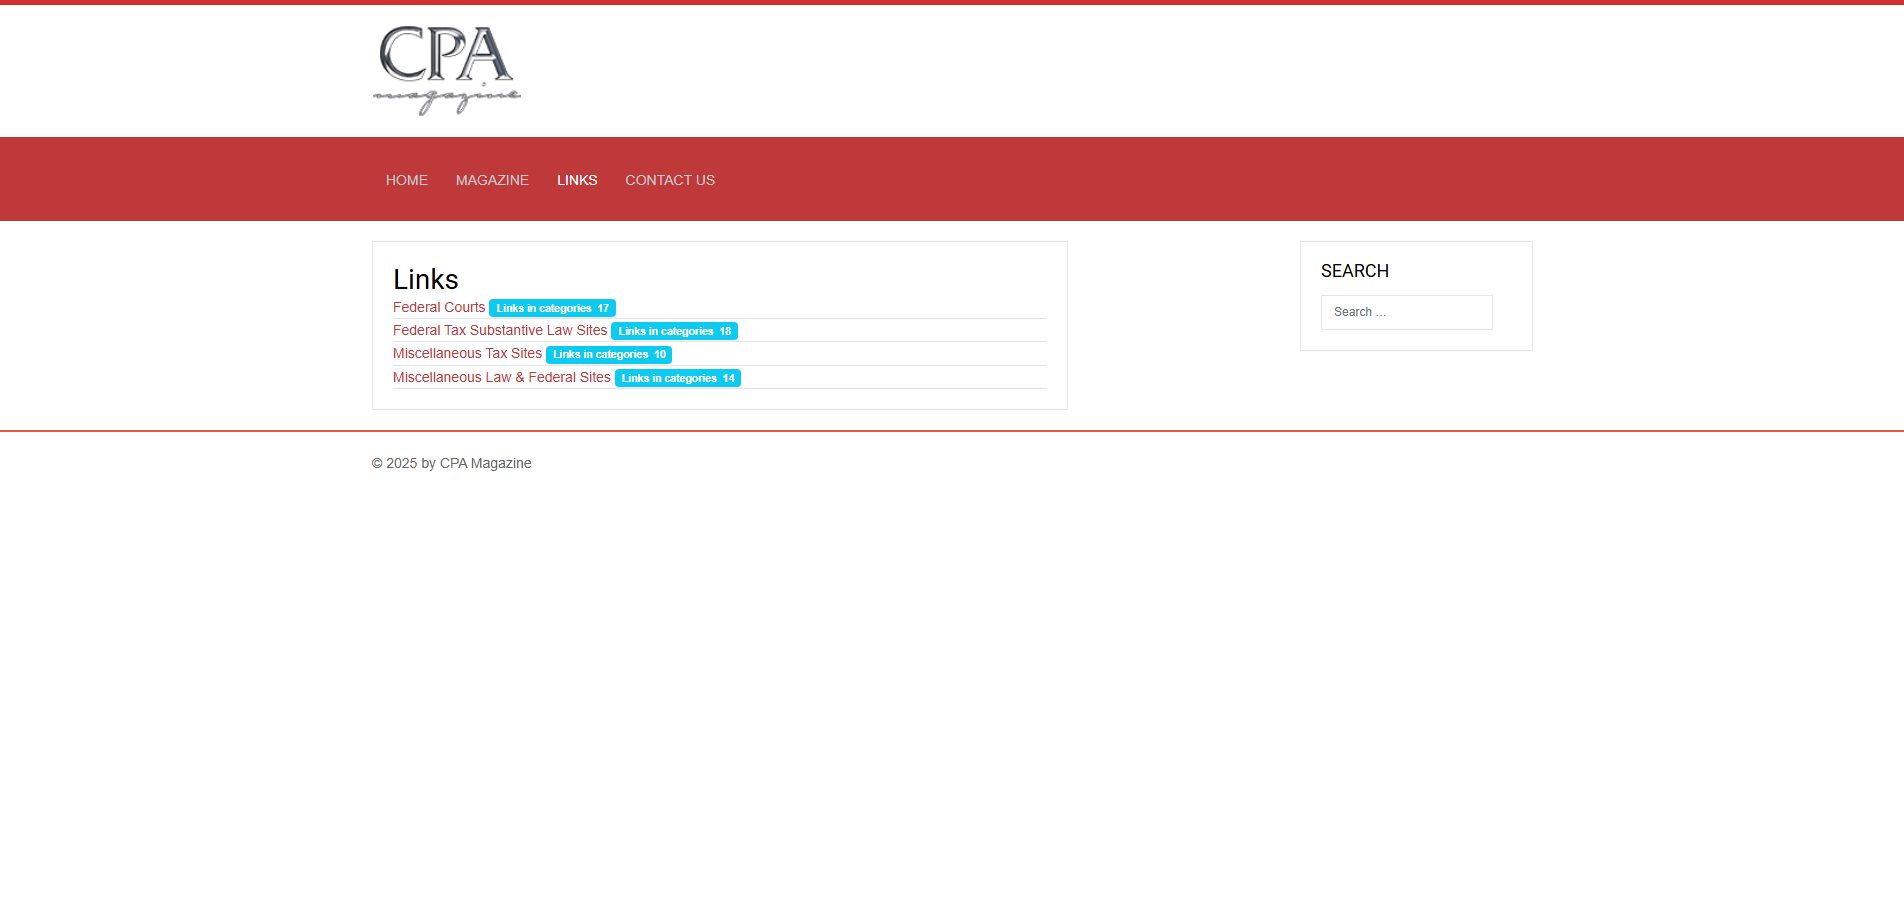
Task: Open the CONTACT US page
Action: pos(670,180)
